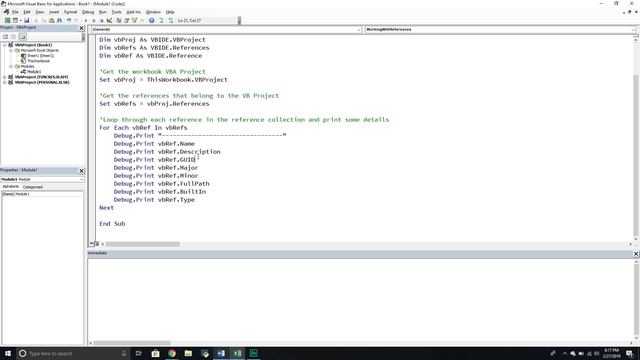Click the Insert UserForm toolbar icon
This screenshot has width=640, height=360.
pyautogui.click(x=15, y=20)
